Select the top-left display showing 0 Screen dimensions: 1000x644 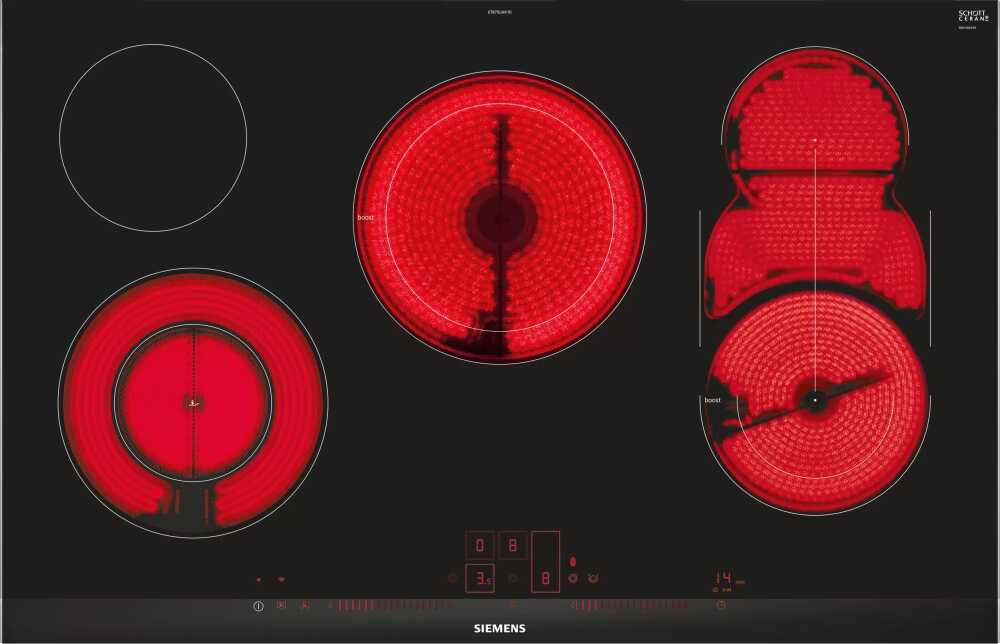480,545
